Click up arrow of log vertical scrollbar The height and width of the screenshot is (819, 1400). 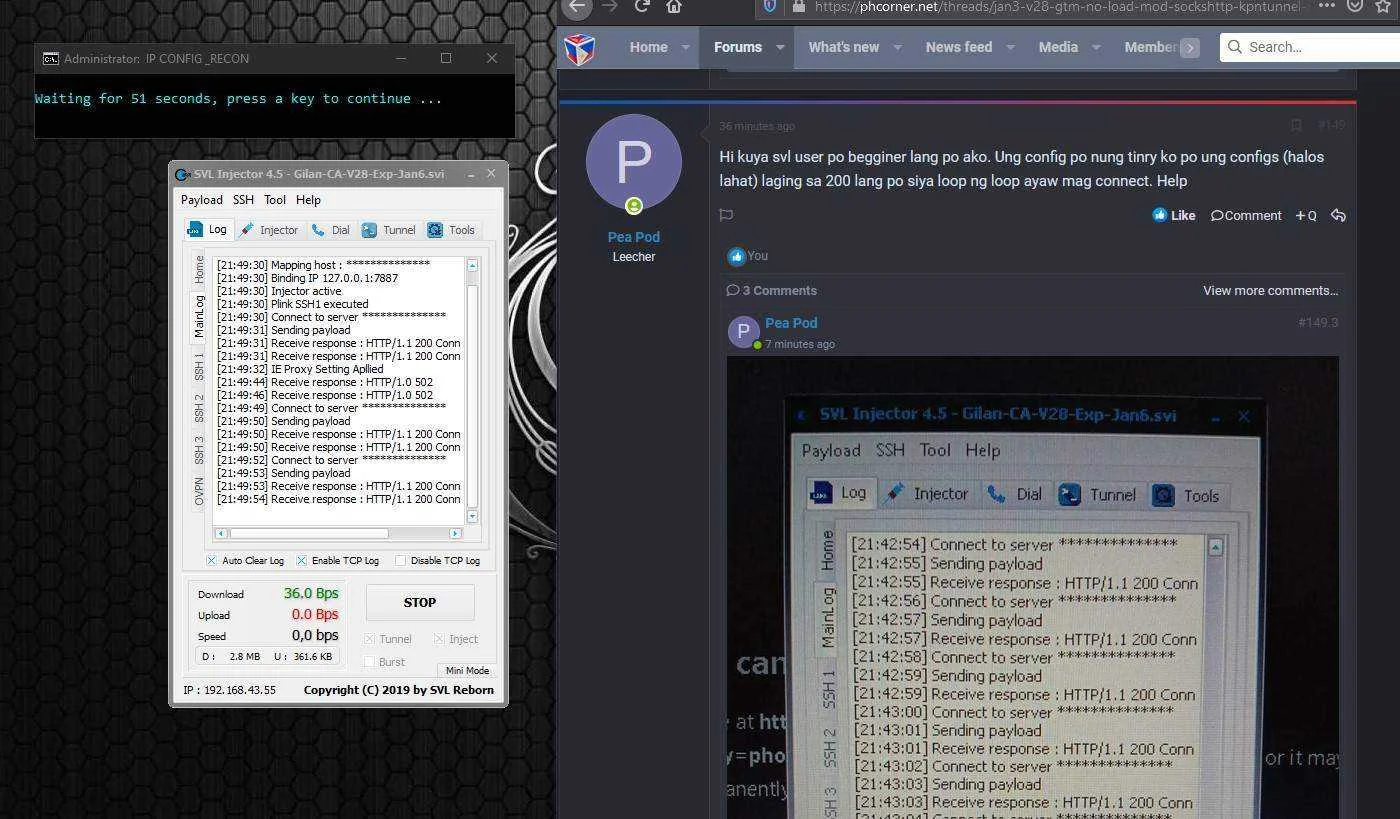click(x=472, y=265)
